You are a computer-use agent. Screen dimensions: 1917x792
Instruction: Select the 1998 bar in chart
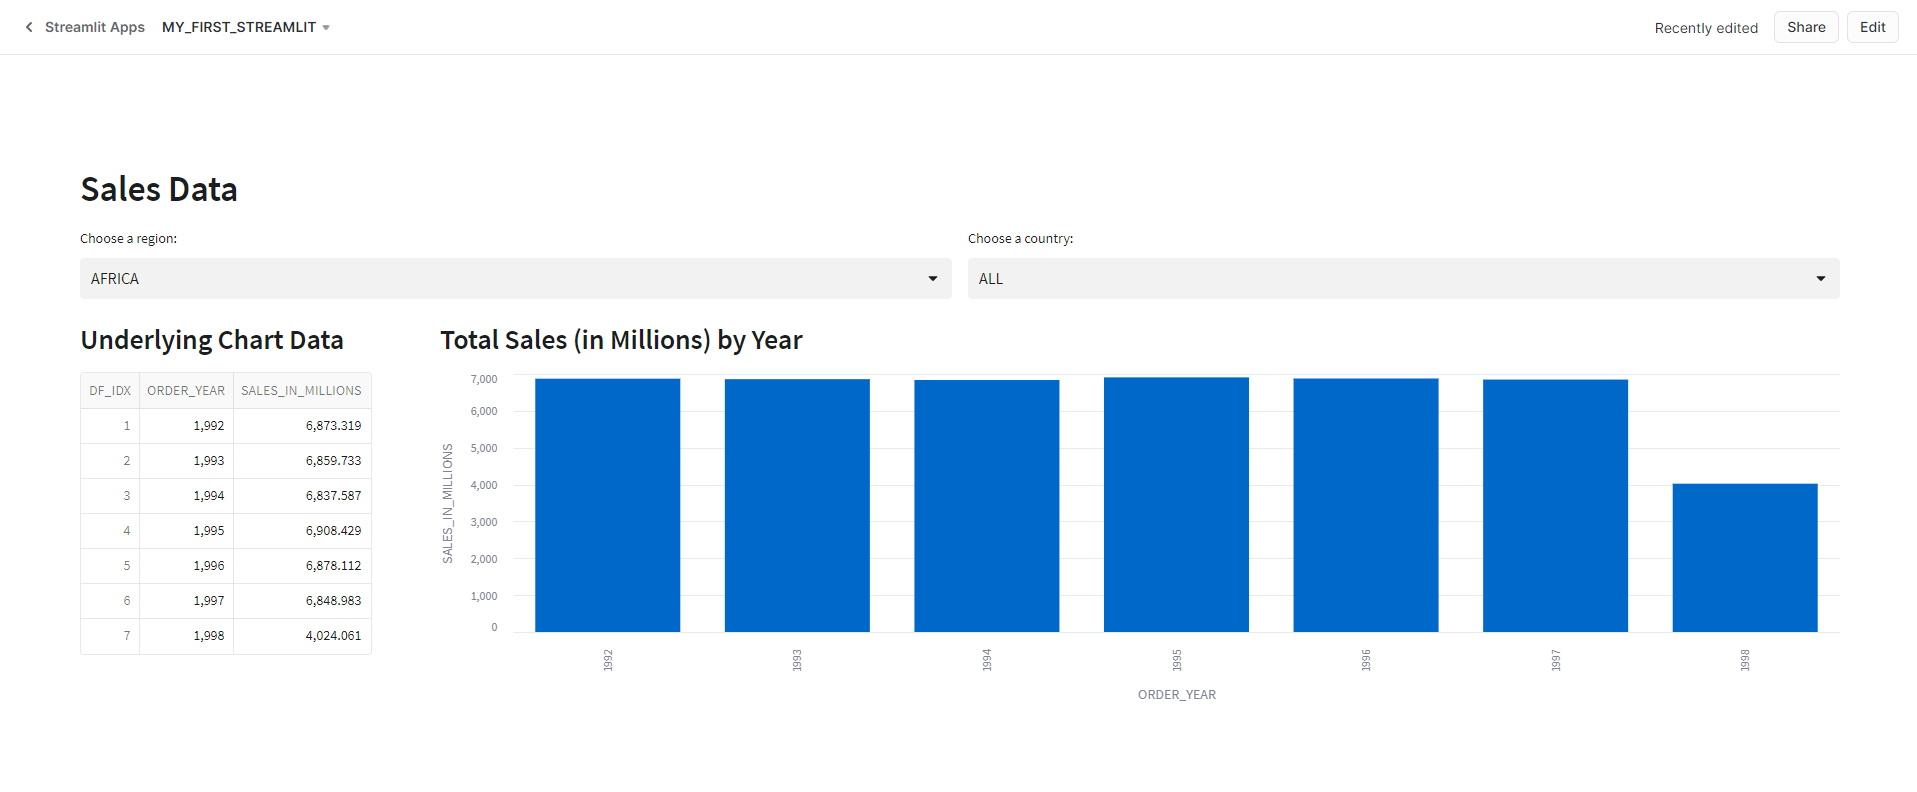pyautogui.click(x=1744, y=558)
